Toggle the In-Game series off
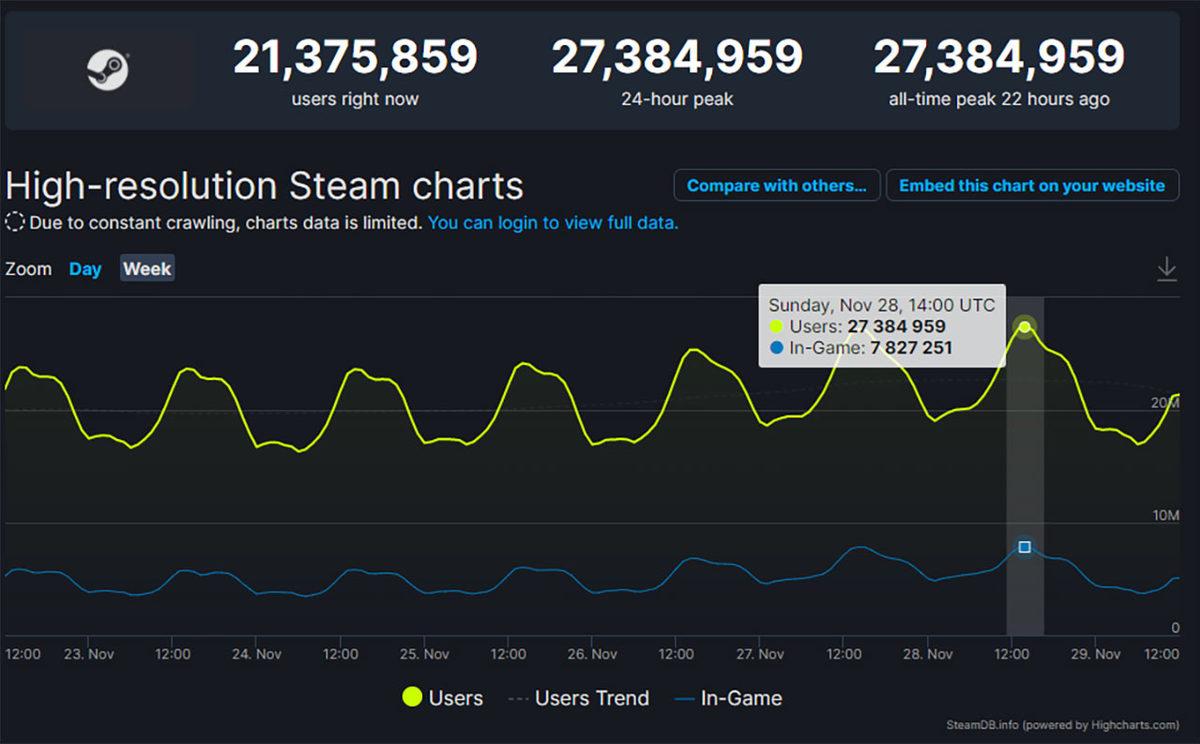Screen dimensions: 1200x744 pyautogui.click(x=741, y=698)
